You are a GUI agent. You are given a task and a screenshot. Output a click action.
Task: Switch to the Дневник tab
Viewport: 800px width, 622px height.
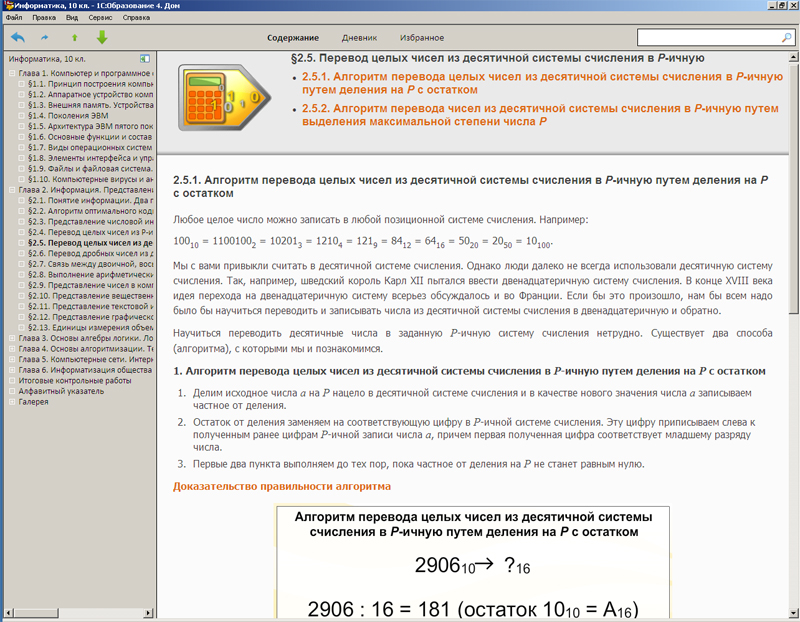point(359,38)
